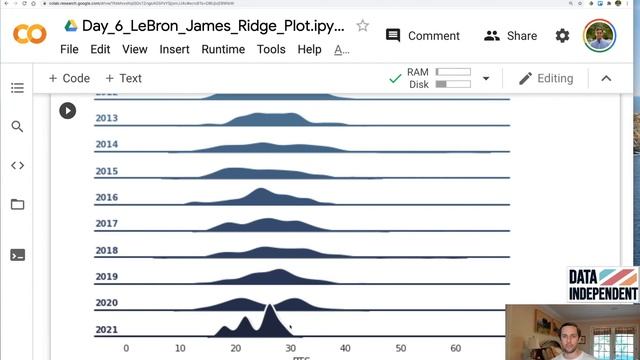Star the notebook

362,26
